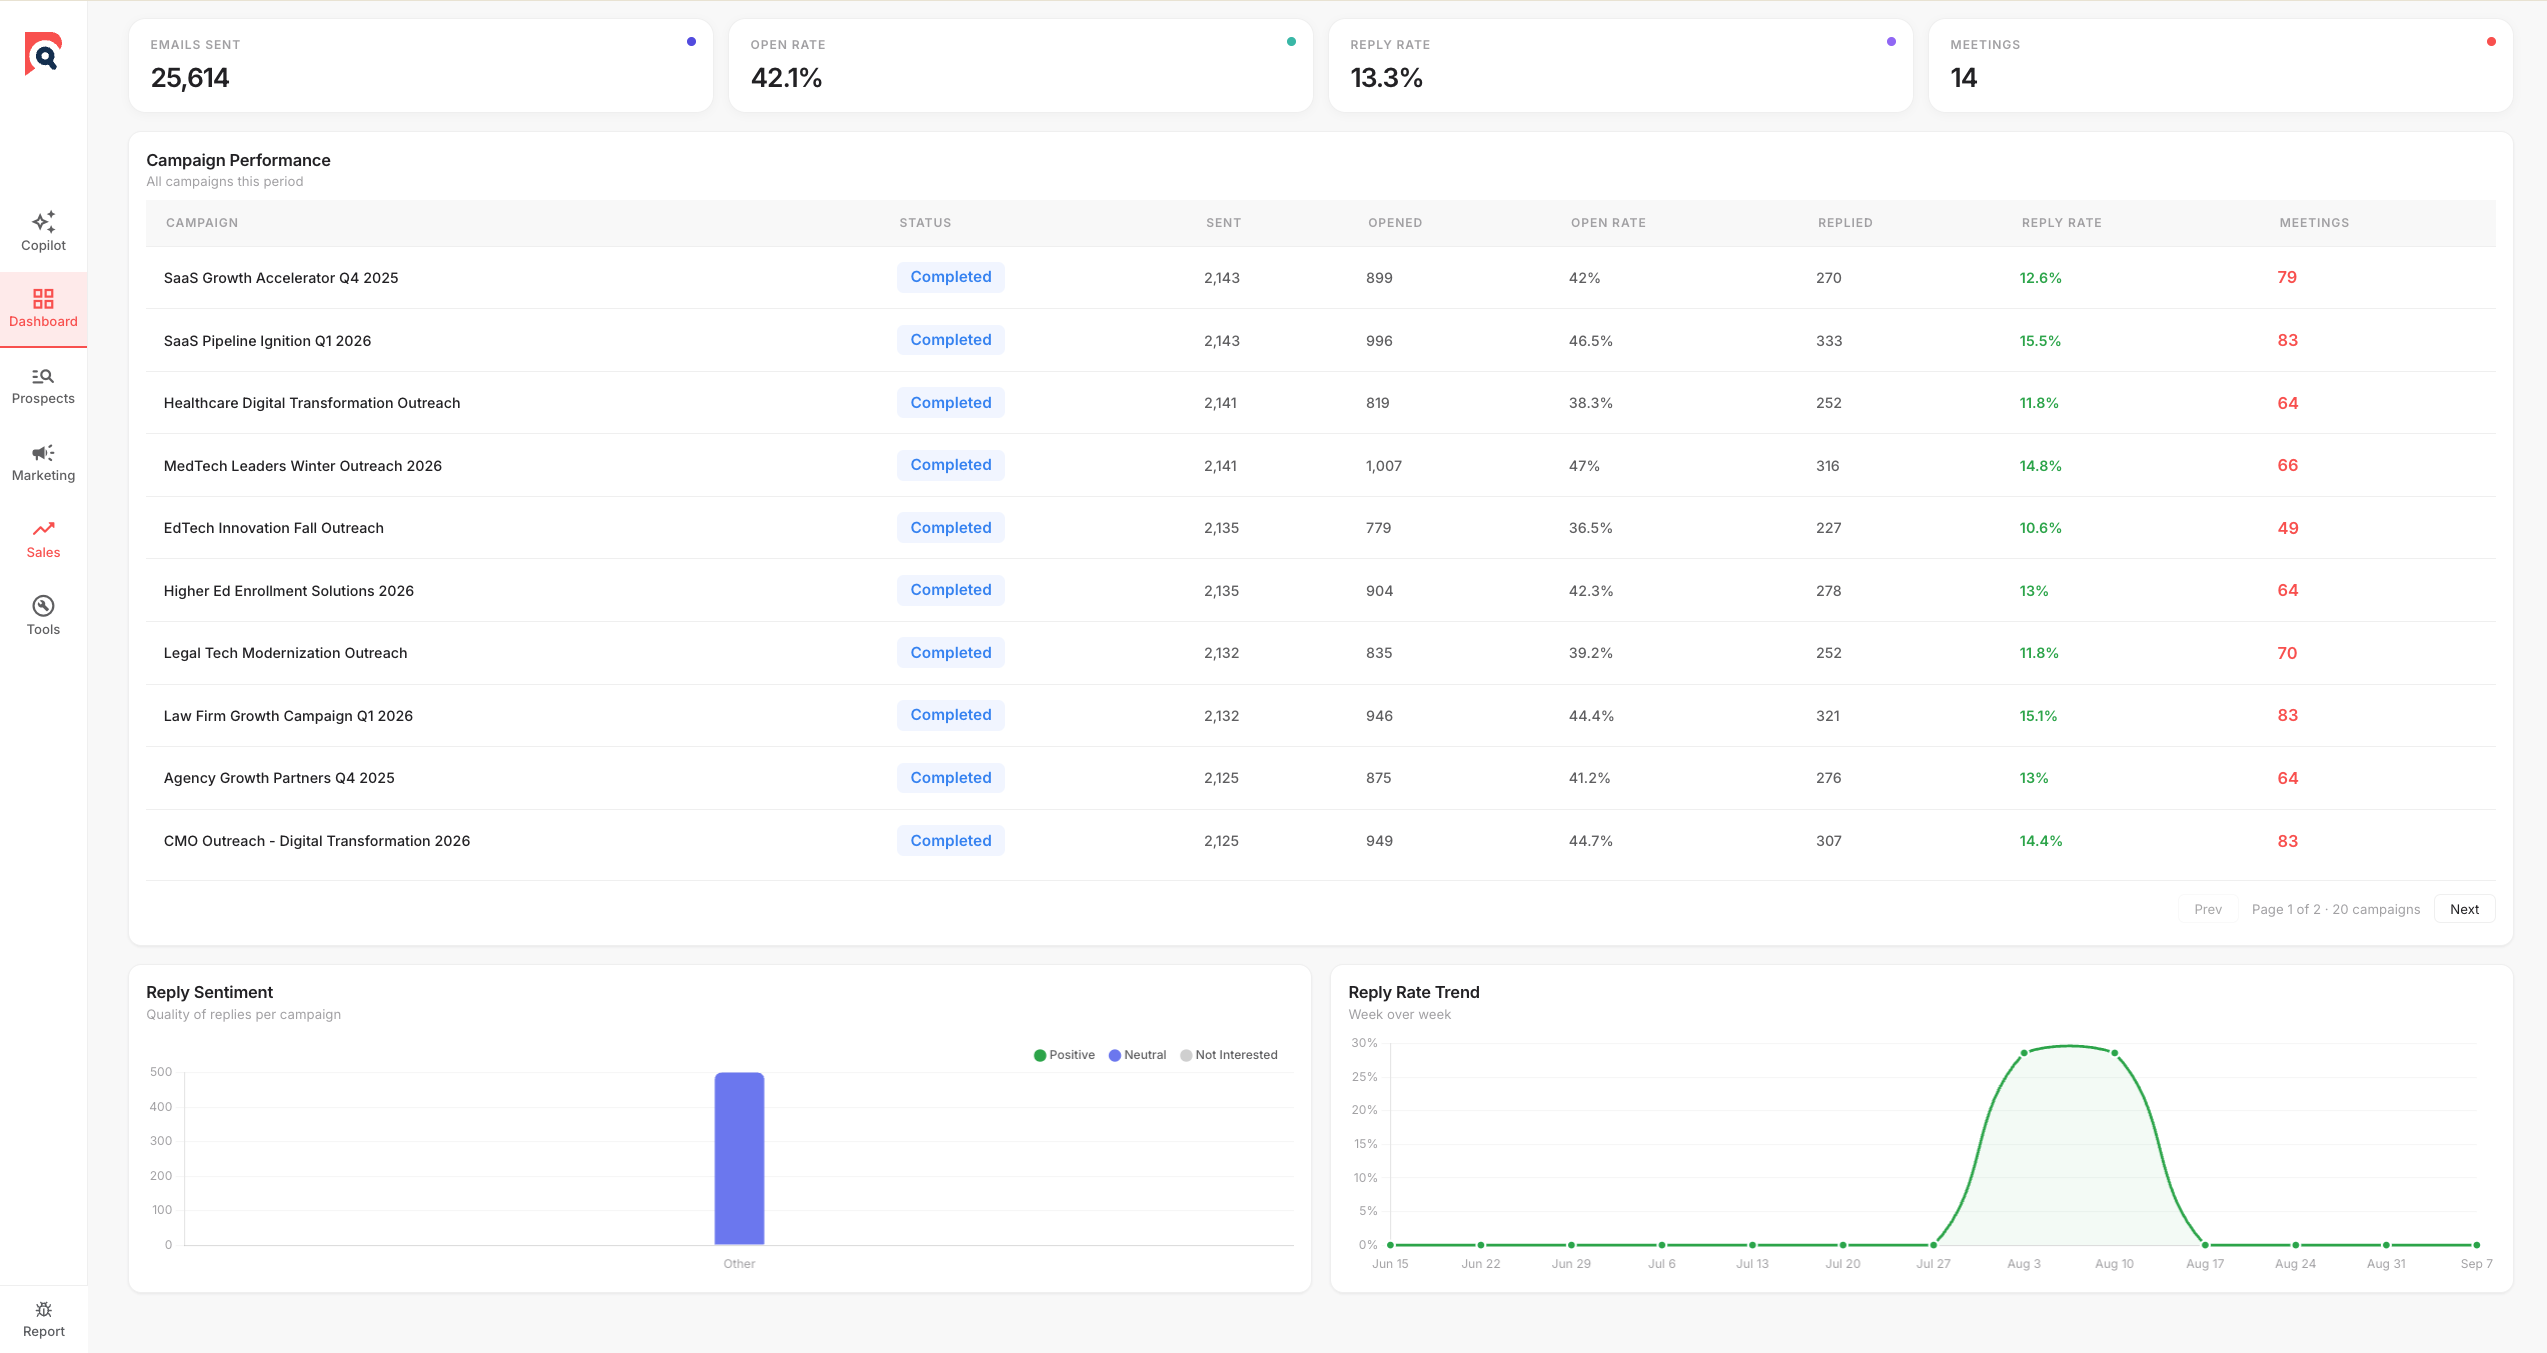Sort by the Campaign column header

click(x=202, y=223)
